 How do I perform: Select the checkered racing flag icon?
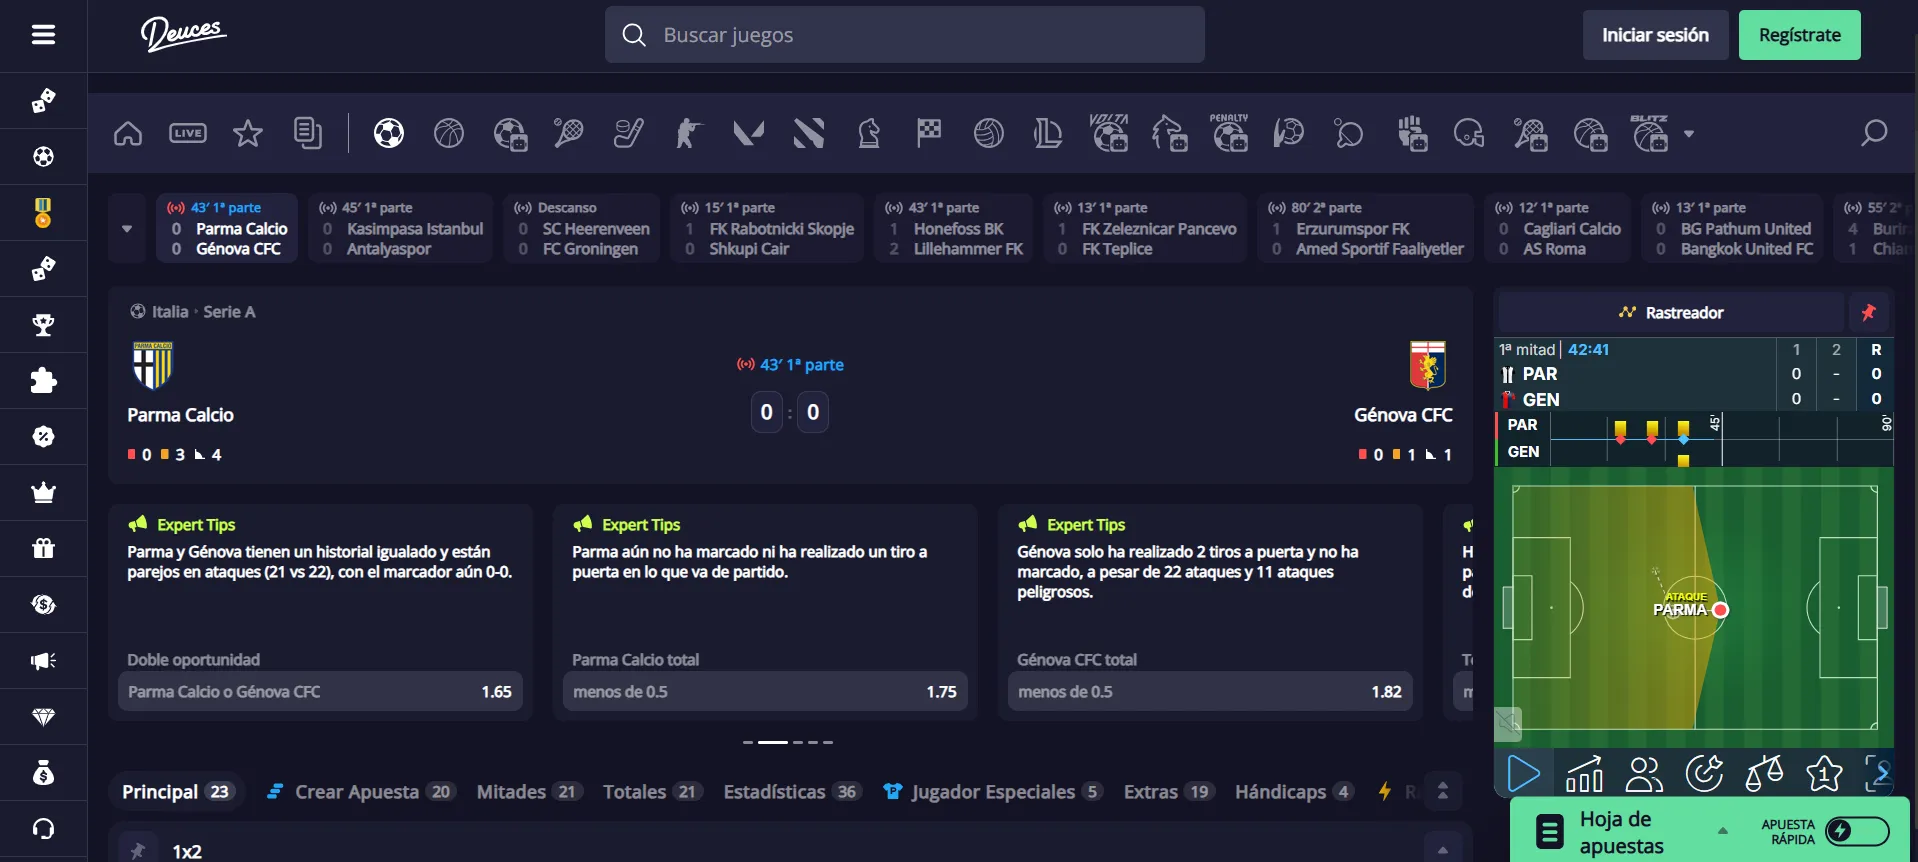[x=929, y=133]
